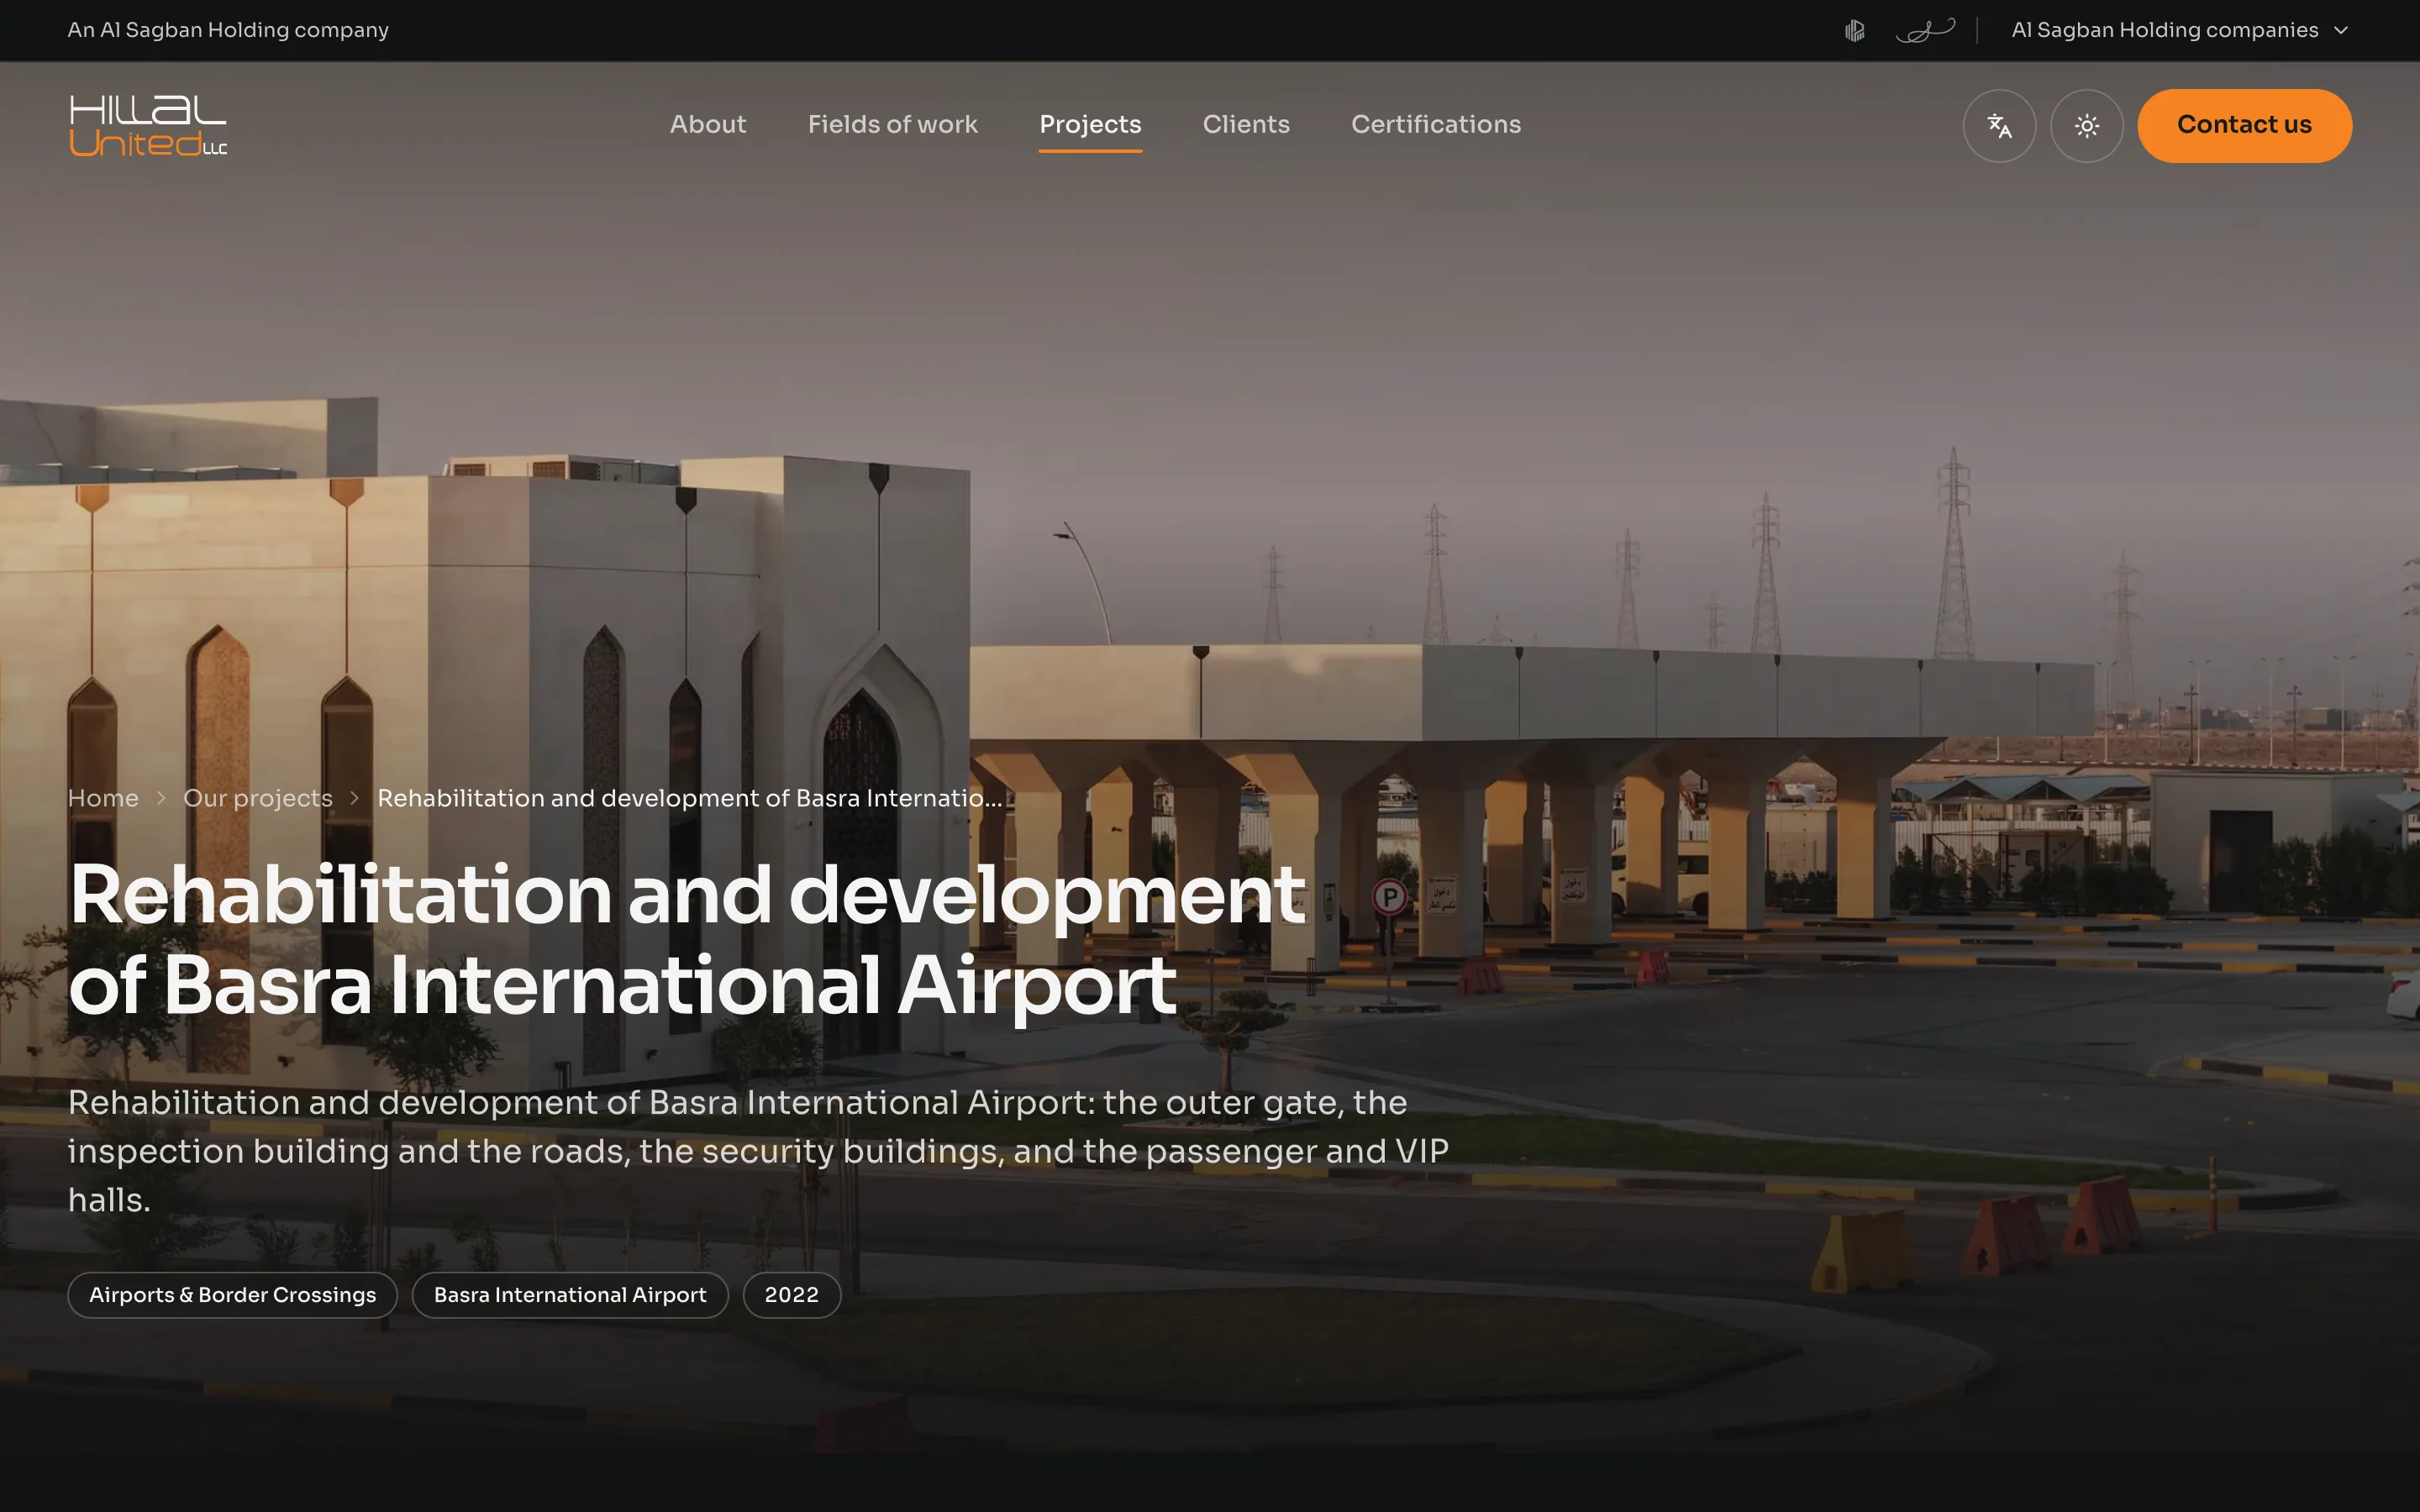Click the striped building logo in the top bar

click(x=1854, y=31)
